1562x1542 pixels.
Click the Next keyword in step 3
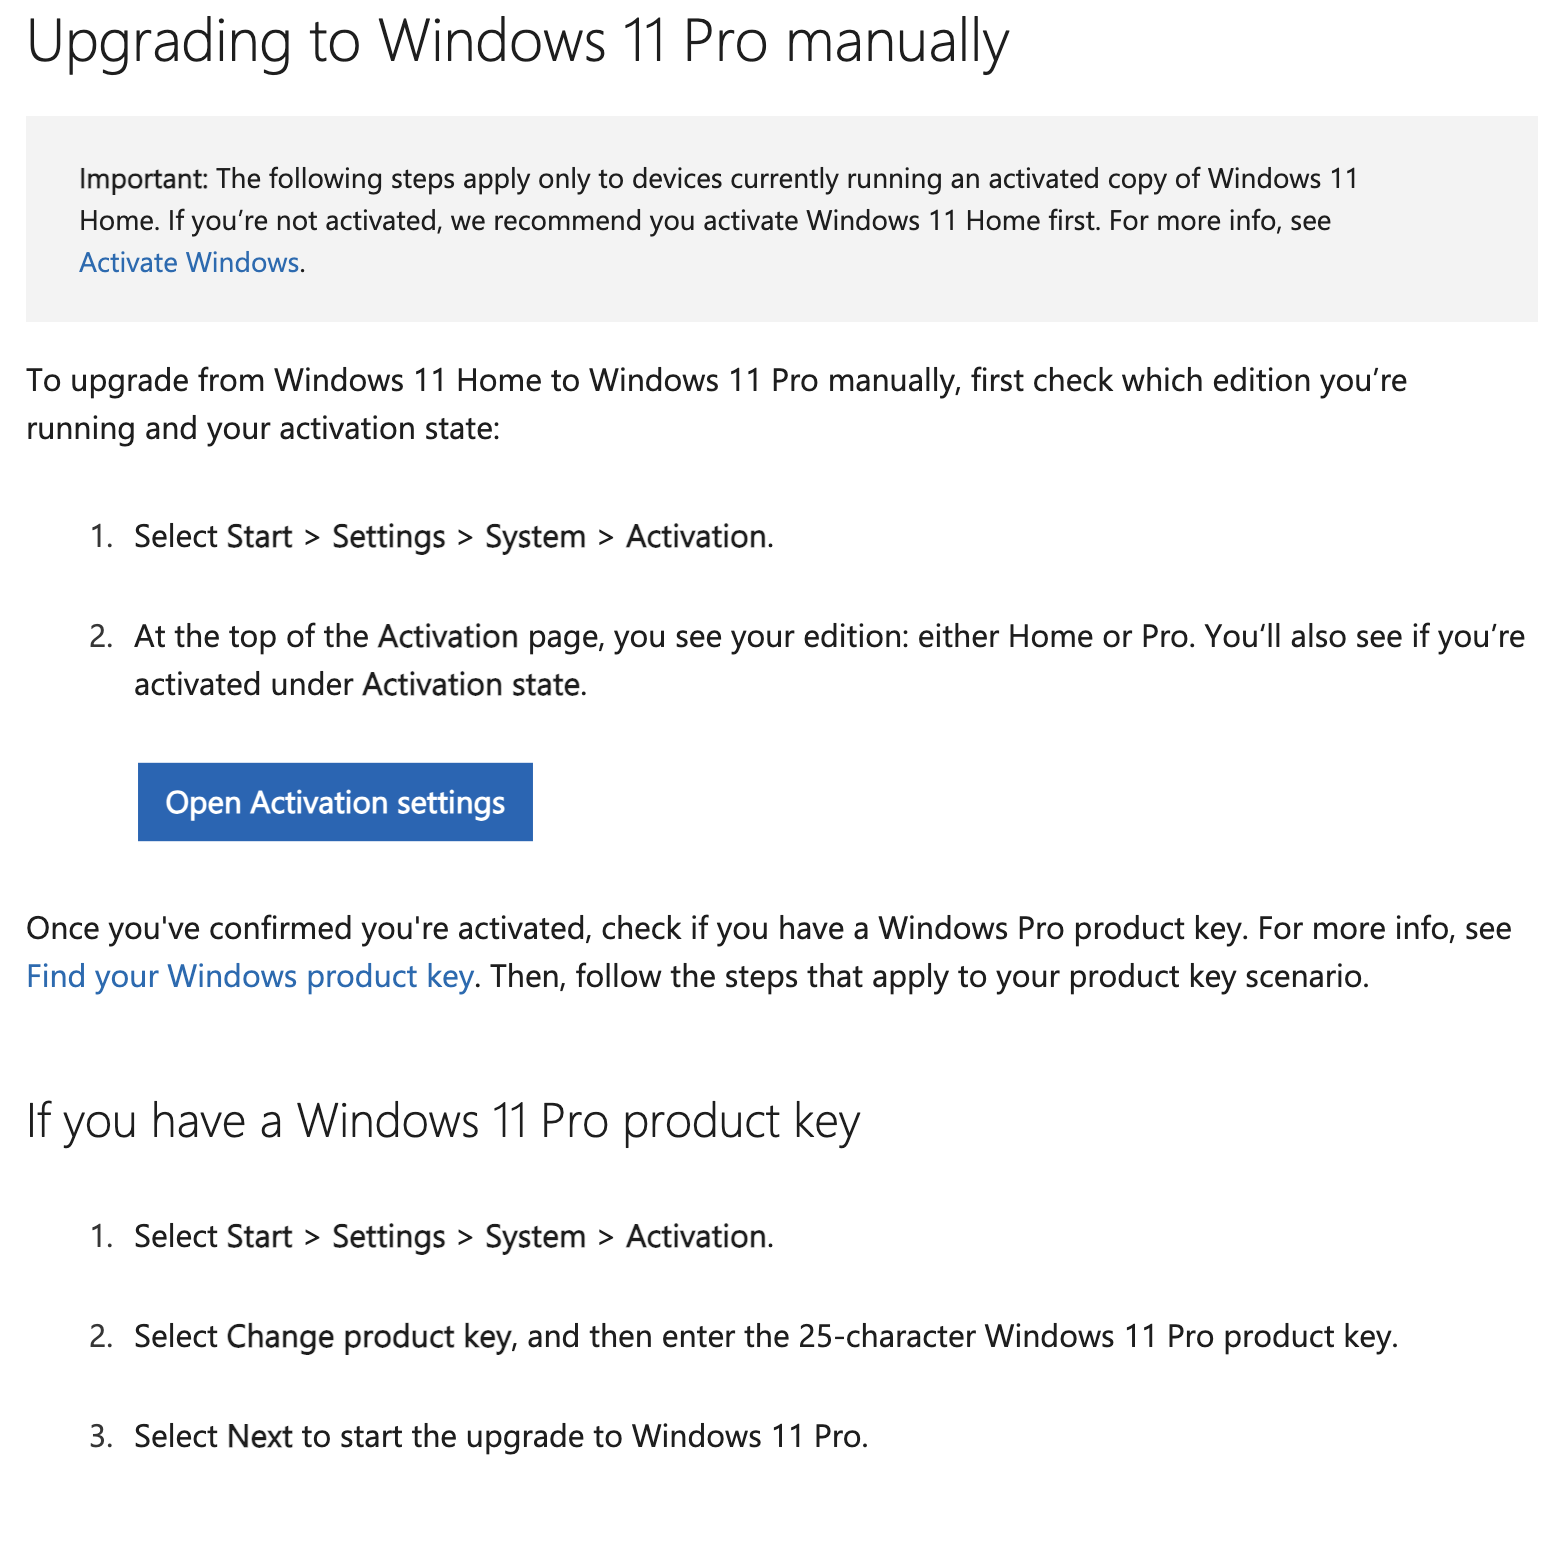pyautogui.click(x=262, y=1435)
